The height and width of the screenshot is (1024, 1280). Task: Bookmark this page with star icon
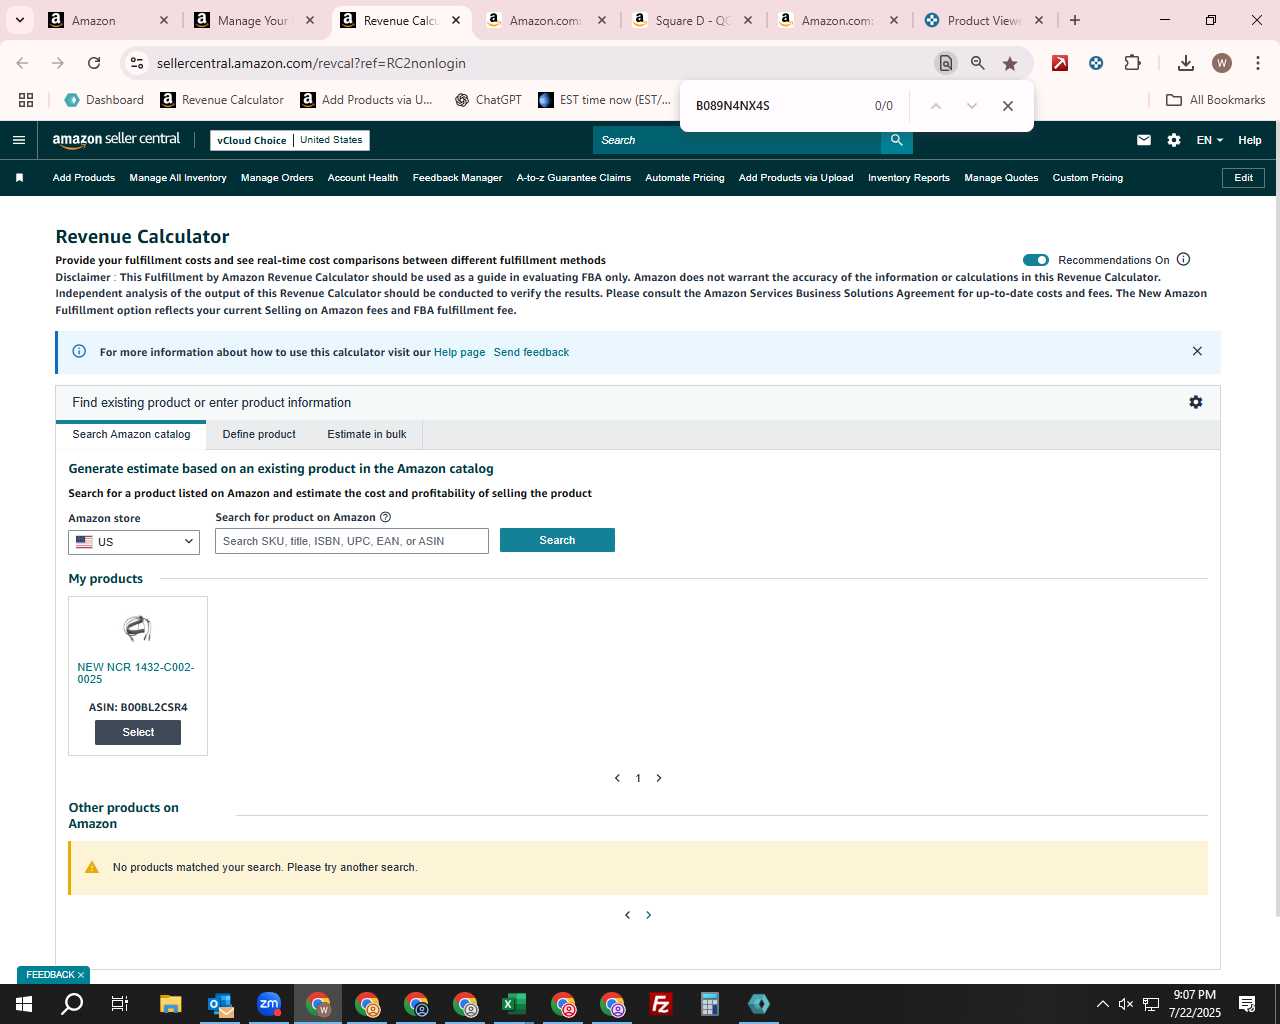[1010, 63]
